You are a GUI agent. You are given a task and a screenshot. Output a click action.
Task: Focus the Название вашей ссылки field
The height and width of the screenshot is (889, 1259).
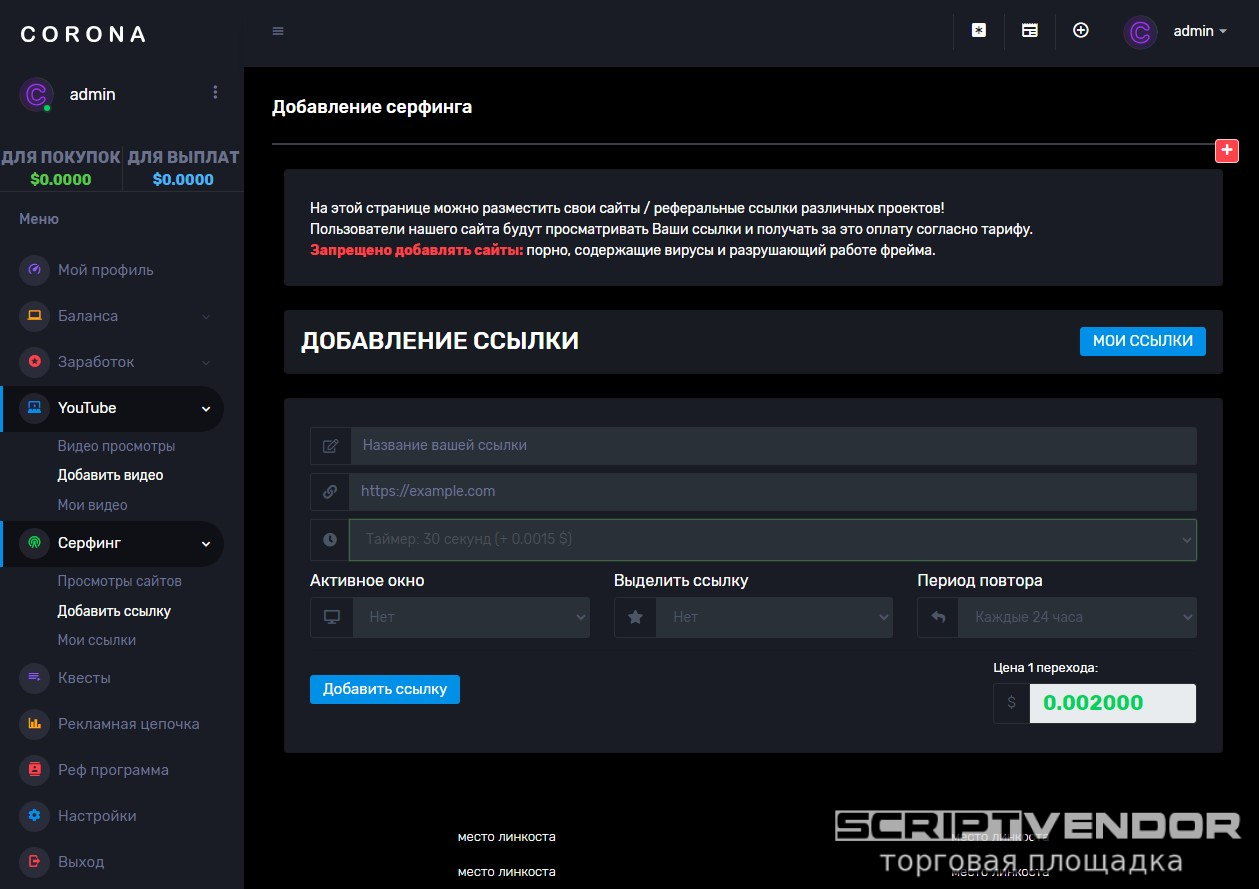pos(773,446)
